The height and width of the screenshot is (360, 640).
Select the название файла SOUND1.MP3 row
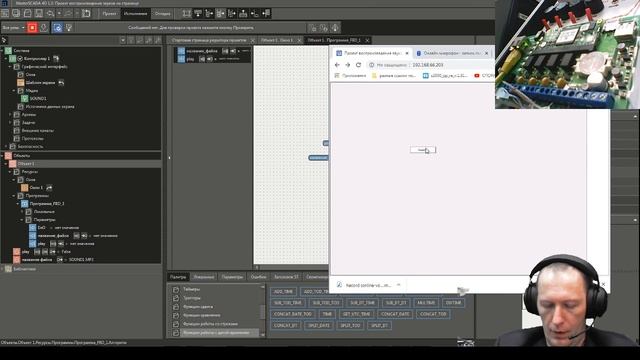[x=54, y=260]
